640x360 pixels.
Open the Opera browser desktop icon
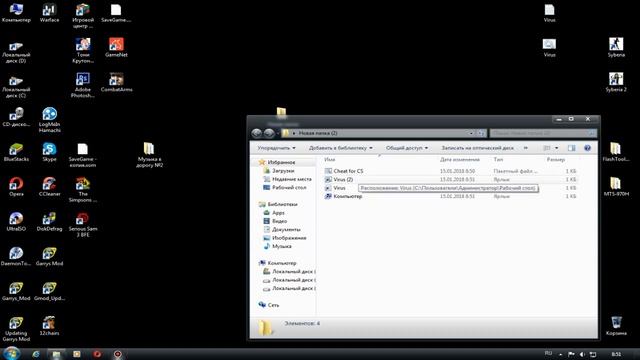pos(16,187)
